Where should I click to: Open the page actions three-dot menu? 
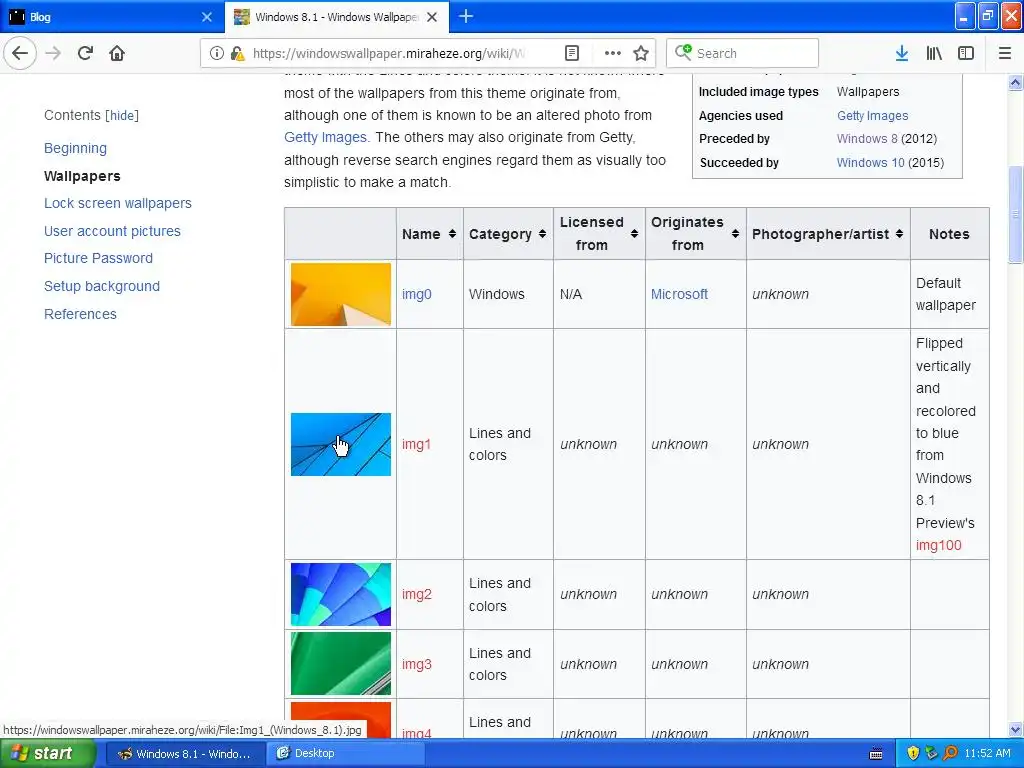coord(613,54)
